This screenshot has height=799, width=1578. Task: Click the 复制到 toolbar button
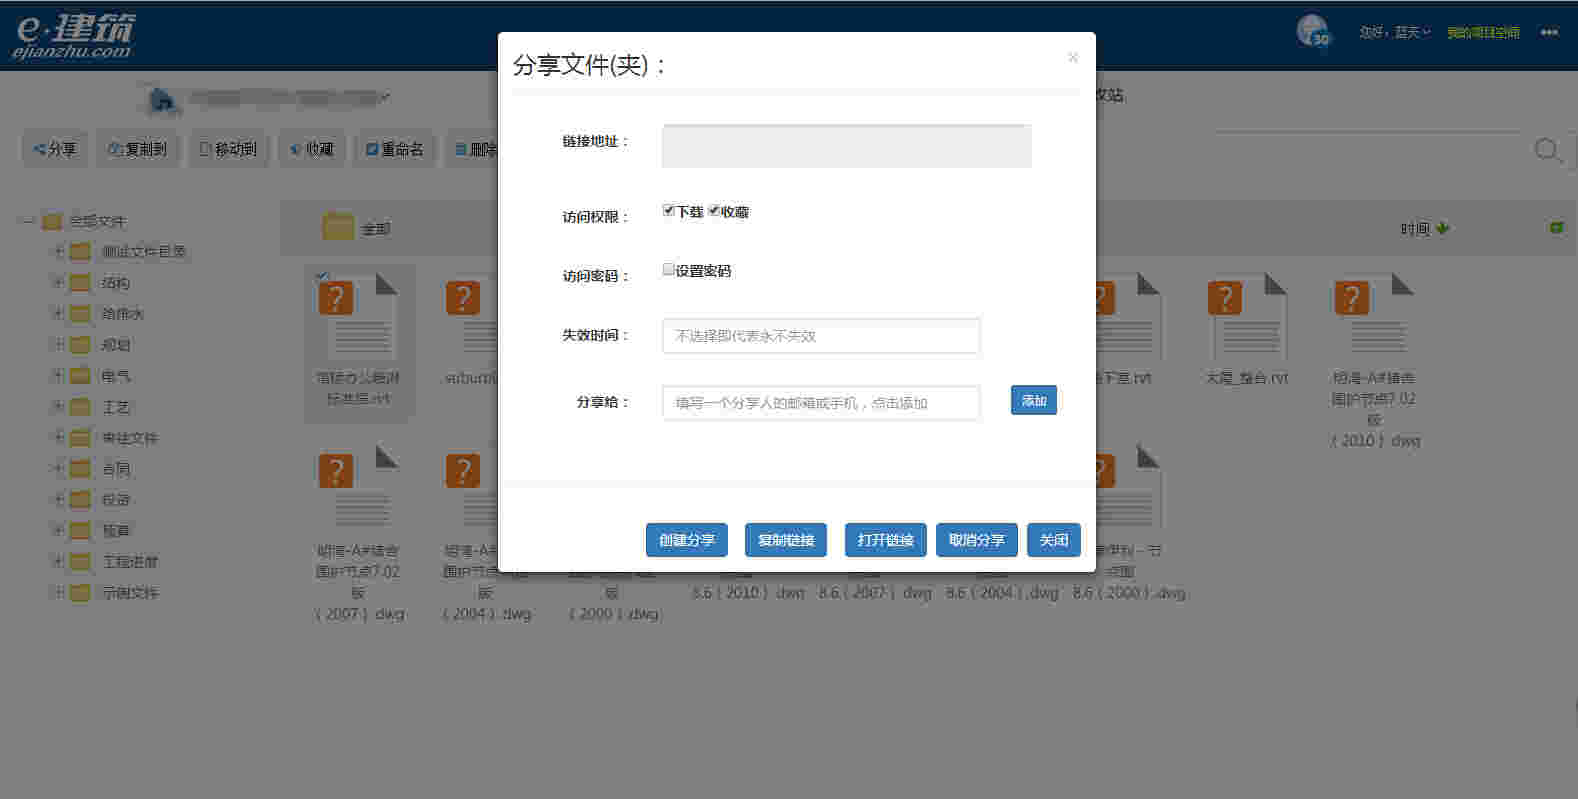(138, 149)
